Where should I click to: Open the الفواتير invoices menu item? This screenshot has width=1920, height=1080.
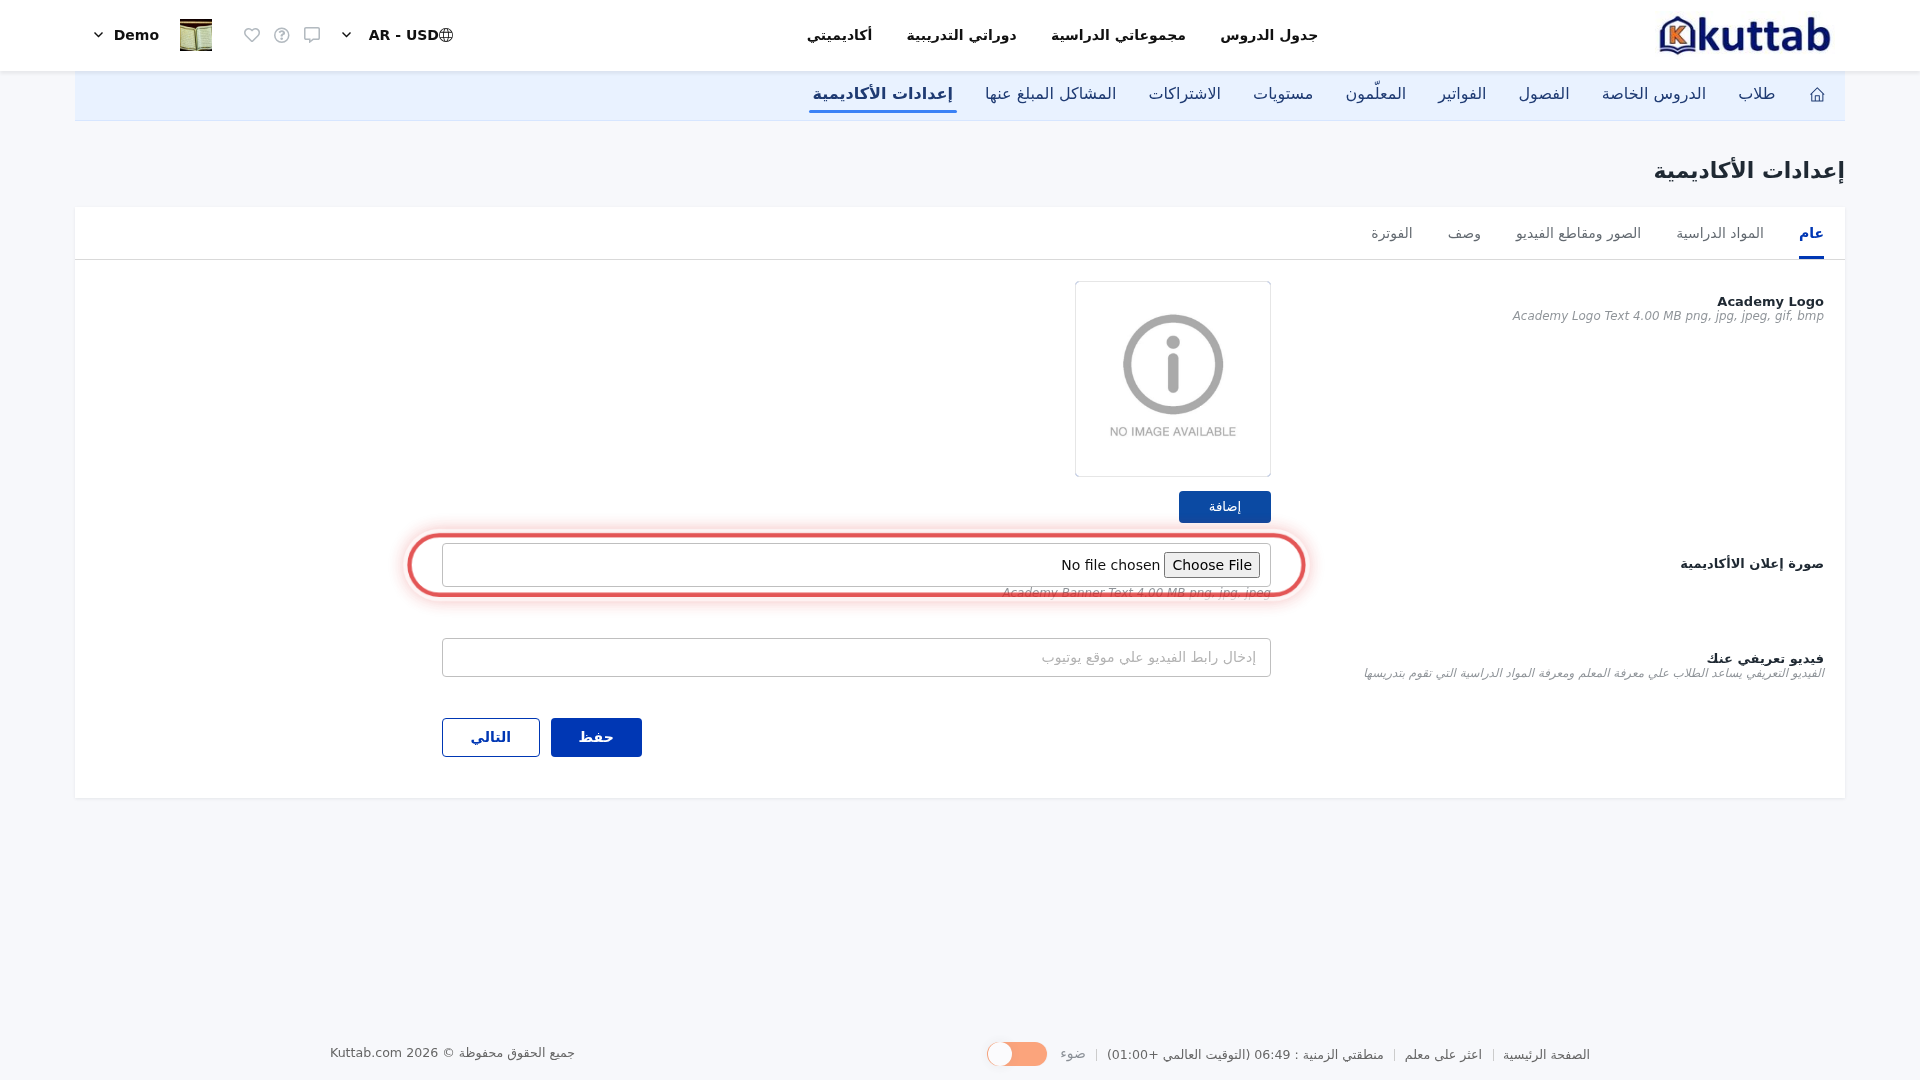pos(1462,94)
